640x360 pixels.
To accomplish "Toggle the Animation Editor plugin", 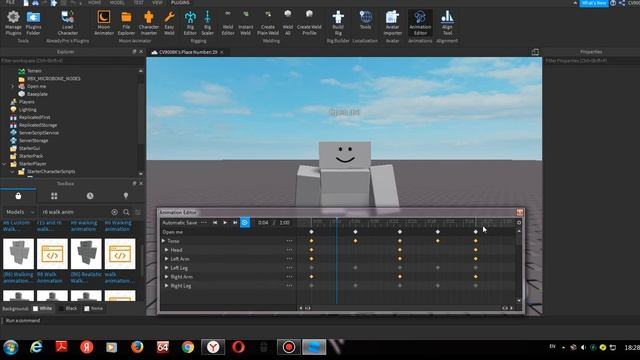I will coord(420,23).
